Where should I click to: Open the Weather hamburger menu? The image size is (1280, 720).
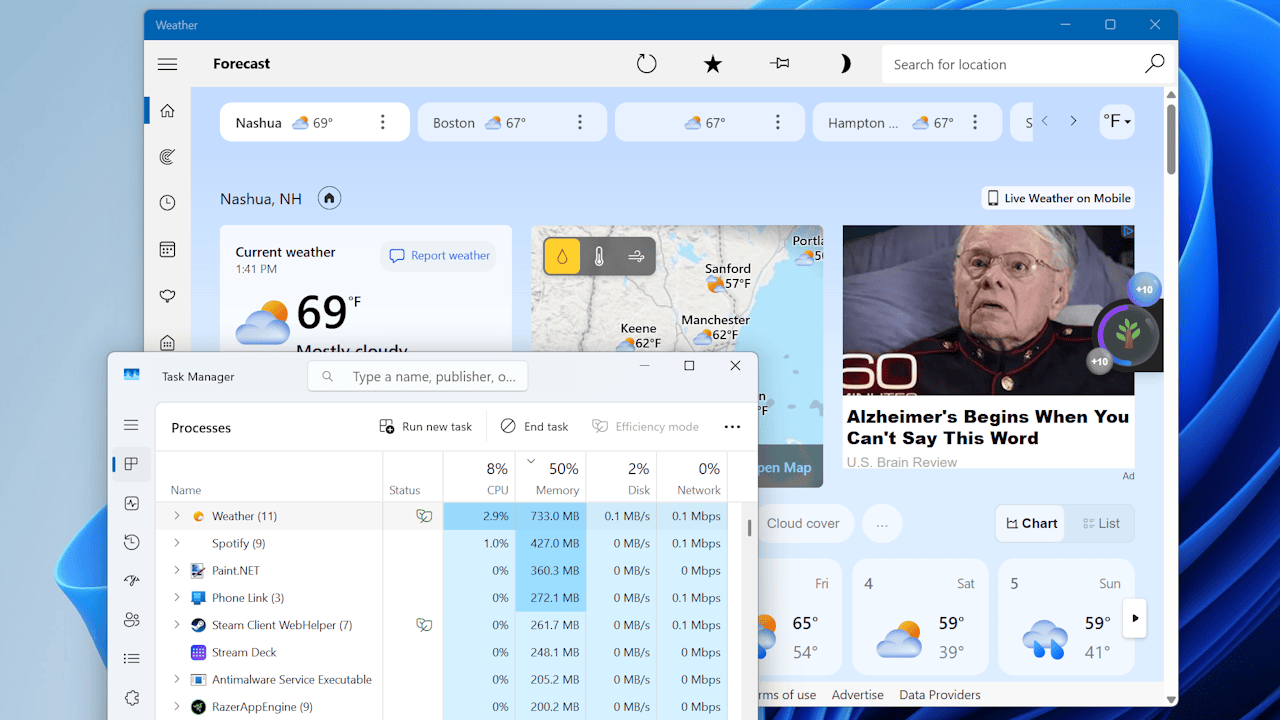click(x=167, y=64)
